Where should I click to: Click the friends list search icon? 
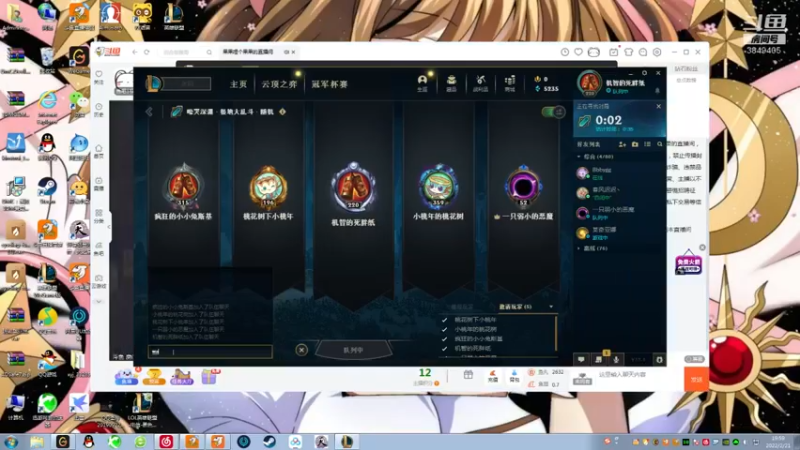tap(660, 144)
